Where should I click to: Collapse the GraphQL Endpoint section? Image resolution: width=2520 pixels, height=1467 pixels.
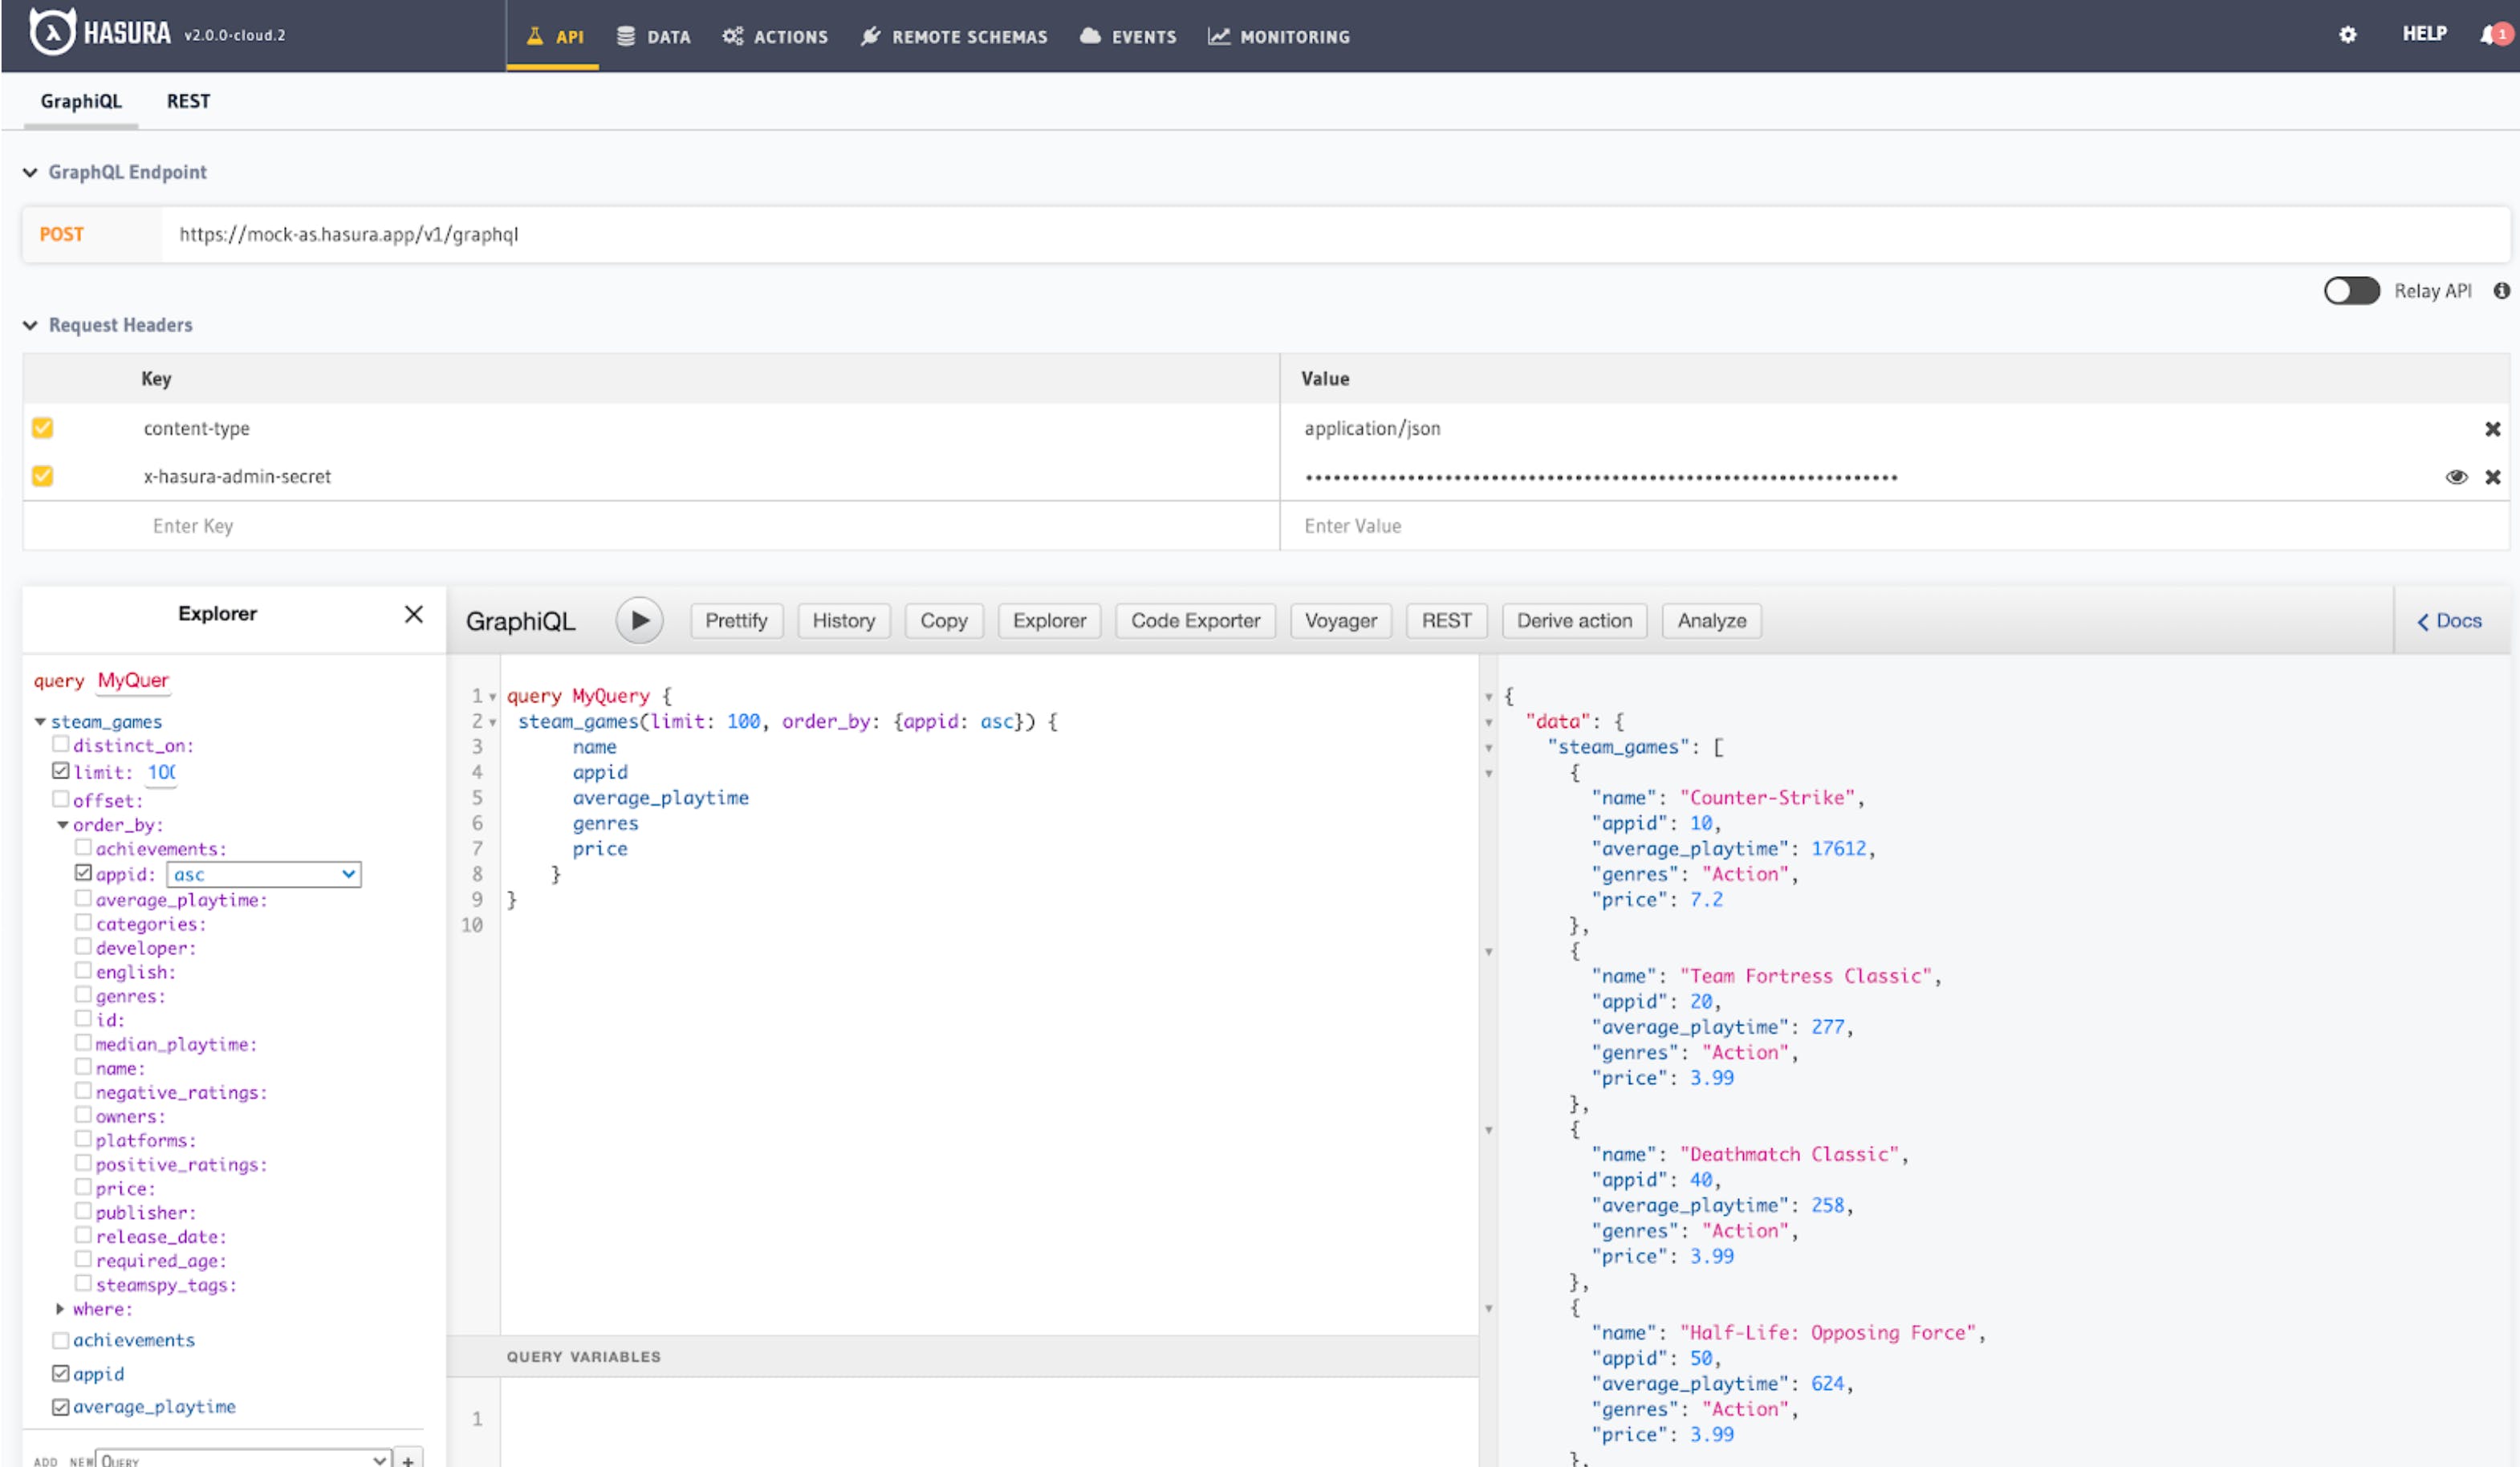pos(30,173)
